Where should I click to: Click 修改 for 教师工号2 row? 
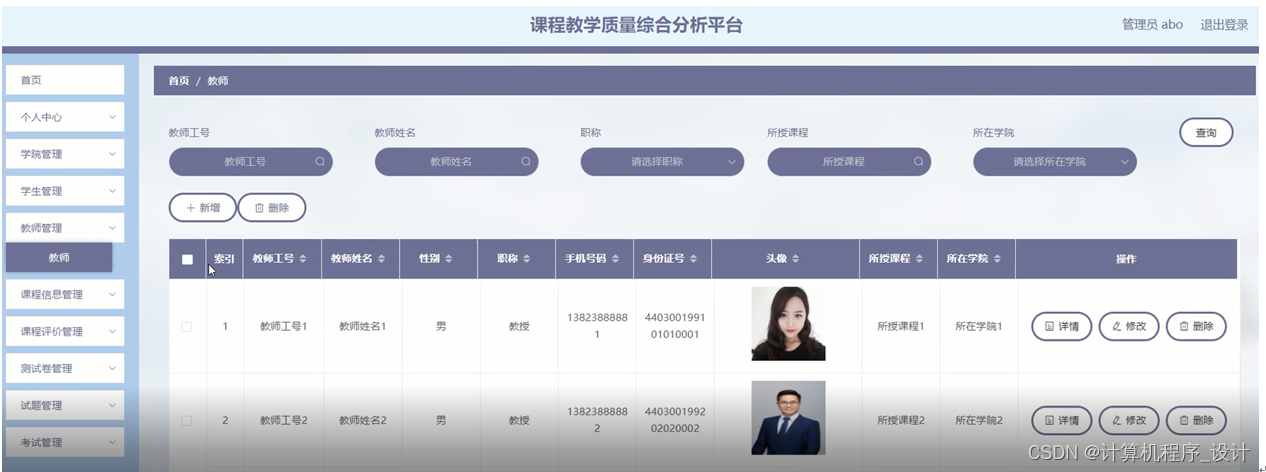(1129, 421)
